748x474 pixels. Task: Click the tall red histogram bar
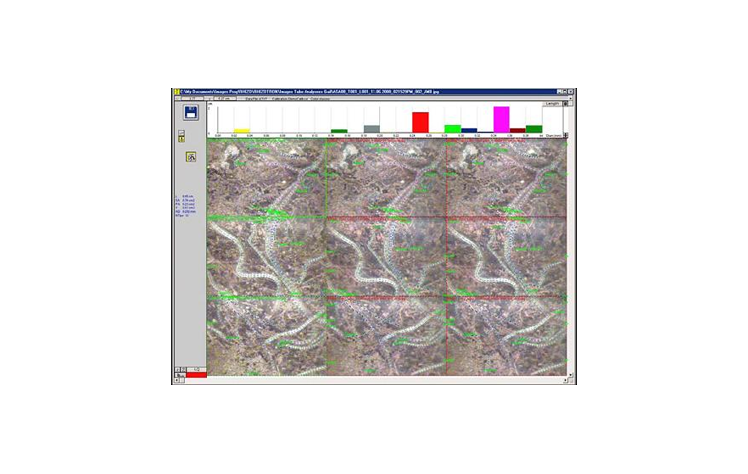pos(420,122)
